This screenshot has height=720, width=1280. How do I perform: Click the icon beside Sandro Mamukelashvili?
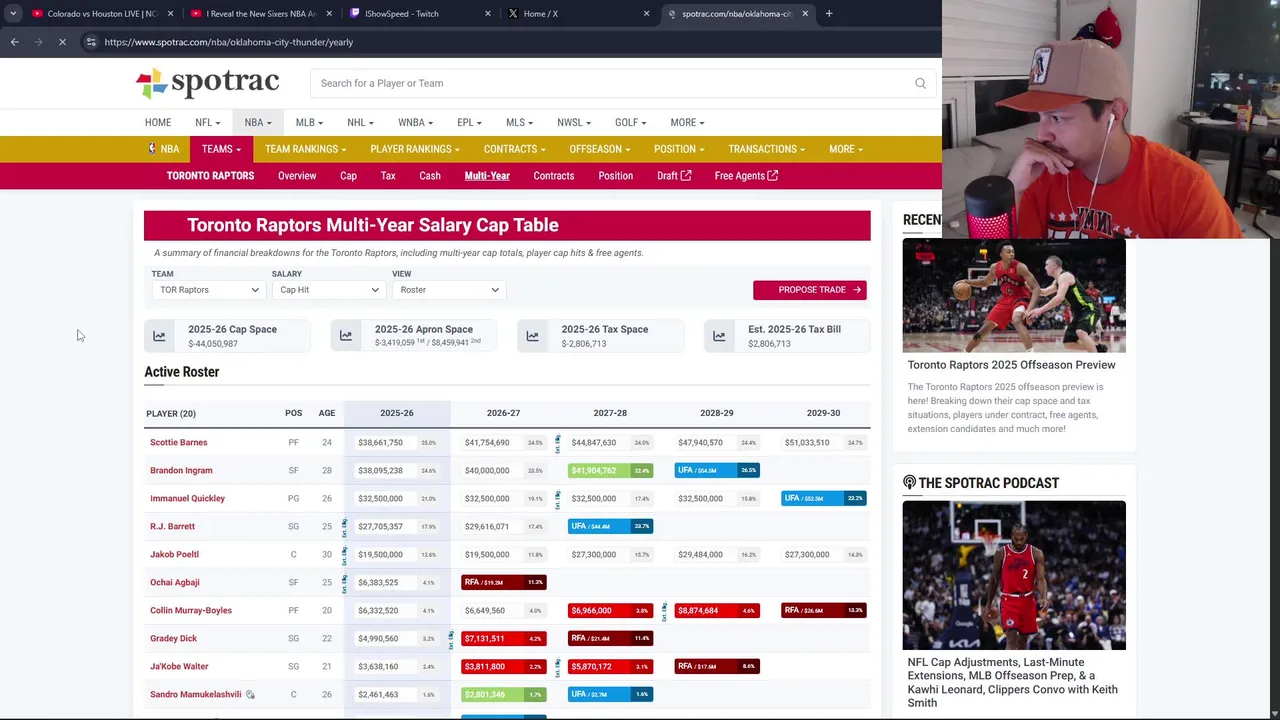250,694
